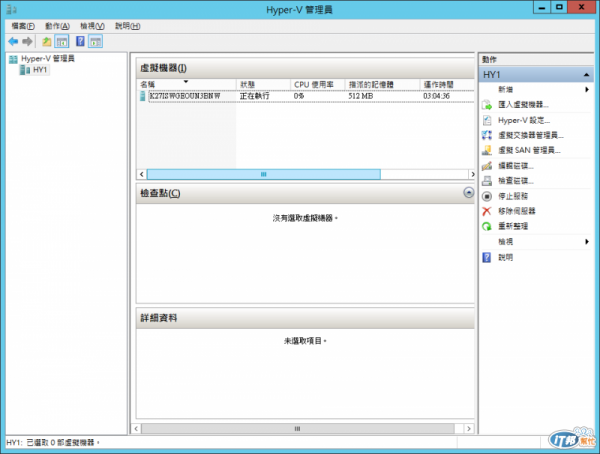Viewport: 600px width, 454px height.
Task: Click the 編輯磁碟... action link
Action: [516, 166]
